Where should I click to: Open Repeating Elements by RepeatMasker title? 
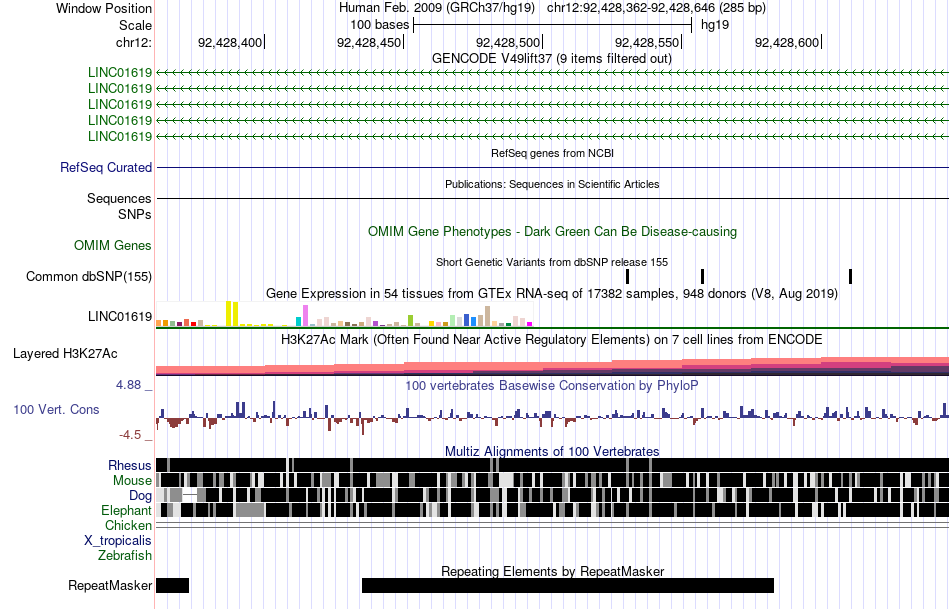tap(553, 571)
